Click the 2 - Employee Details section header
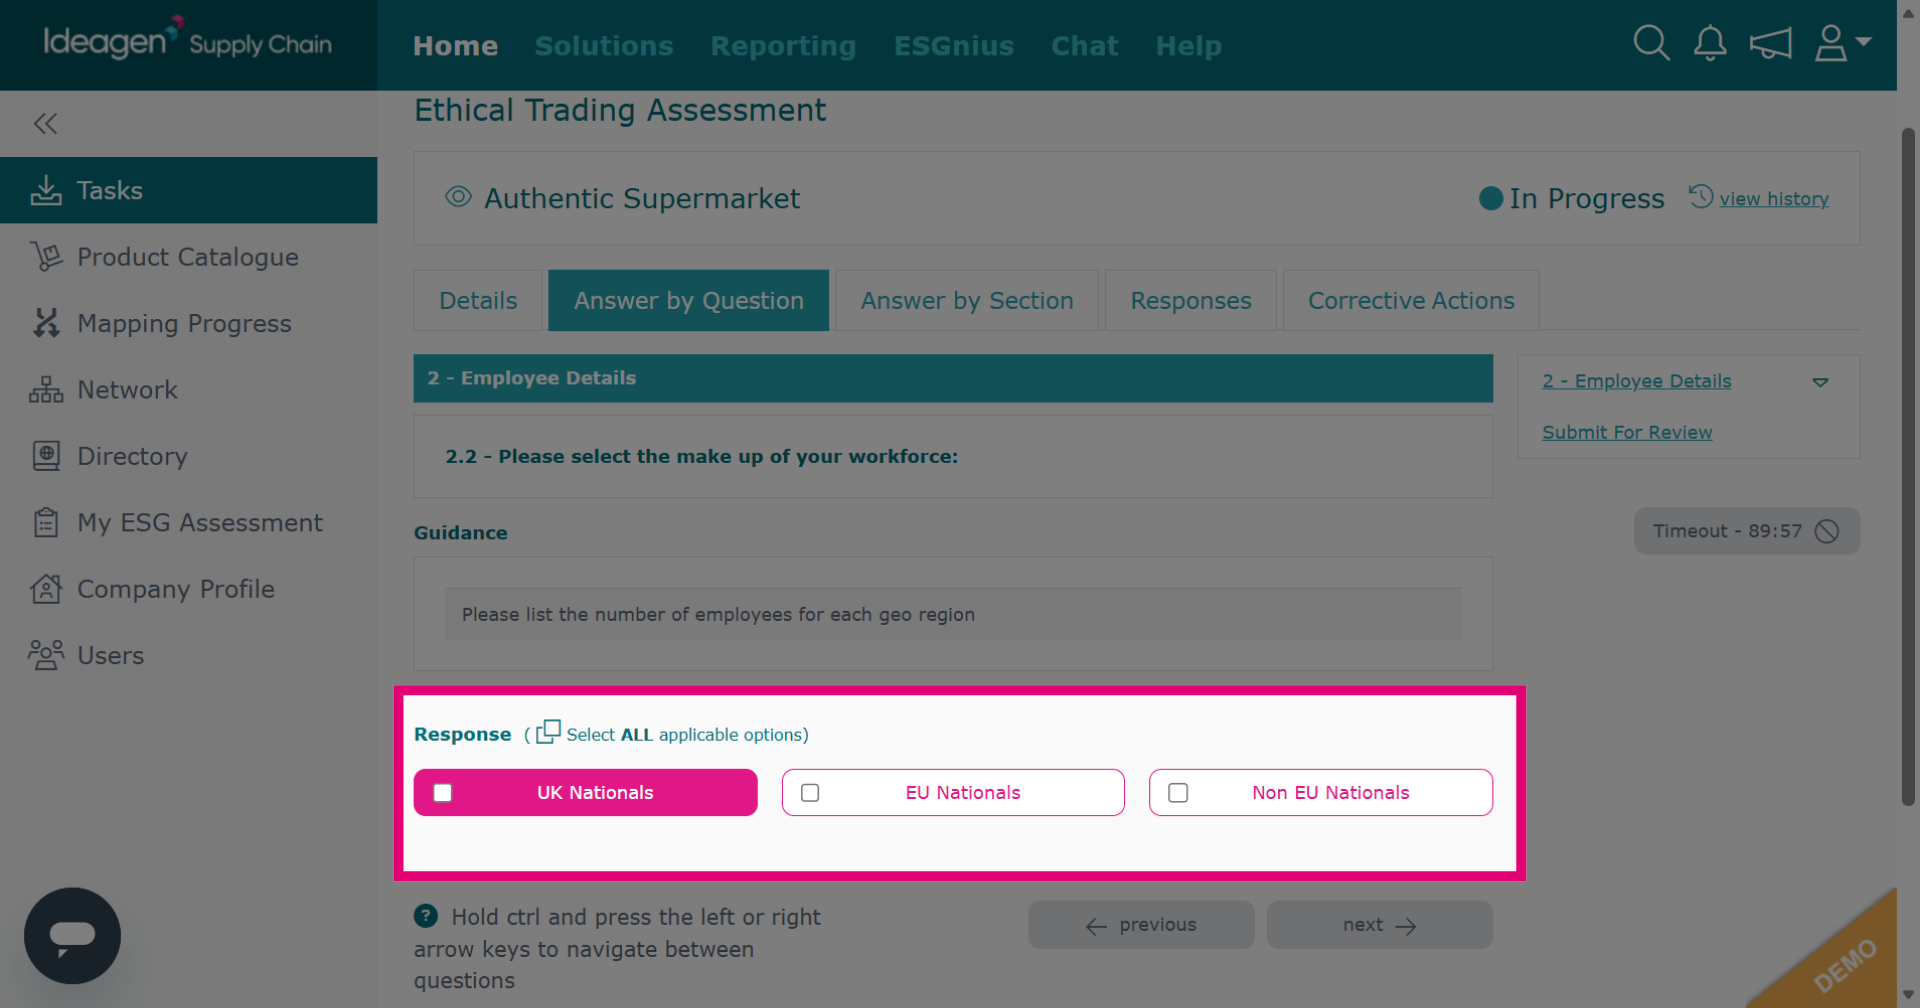This screenshot has width=1920, height=1008. point(953,378)
